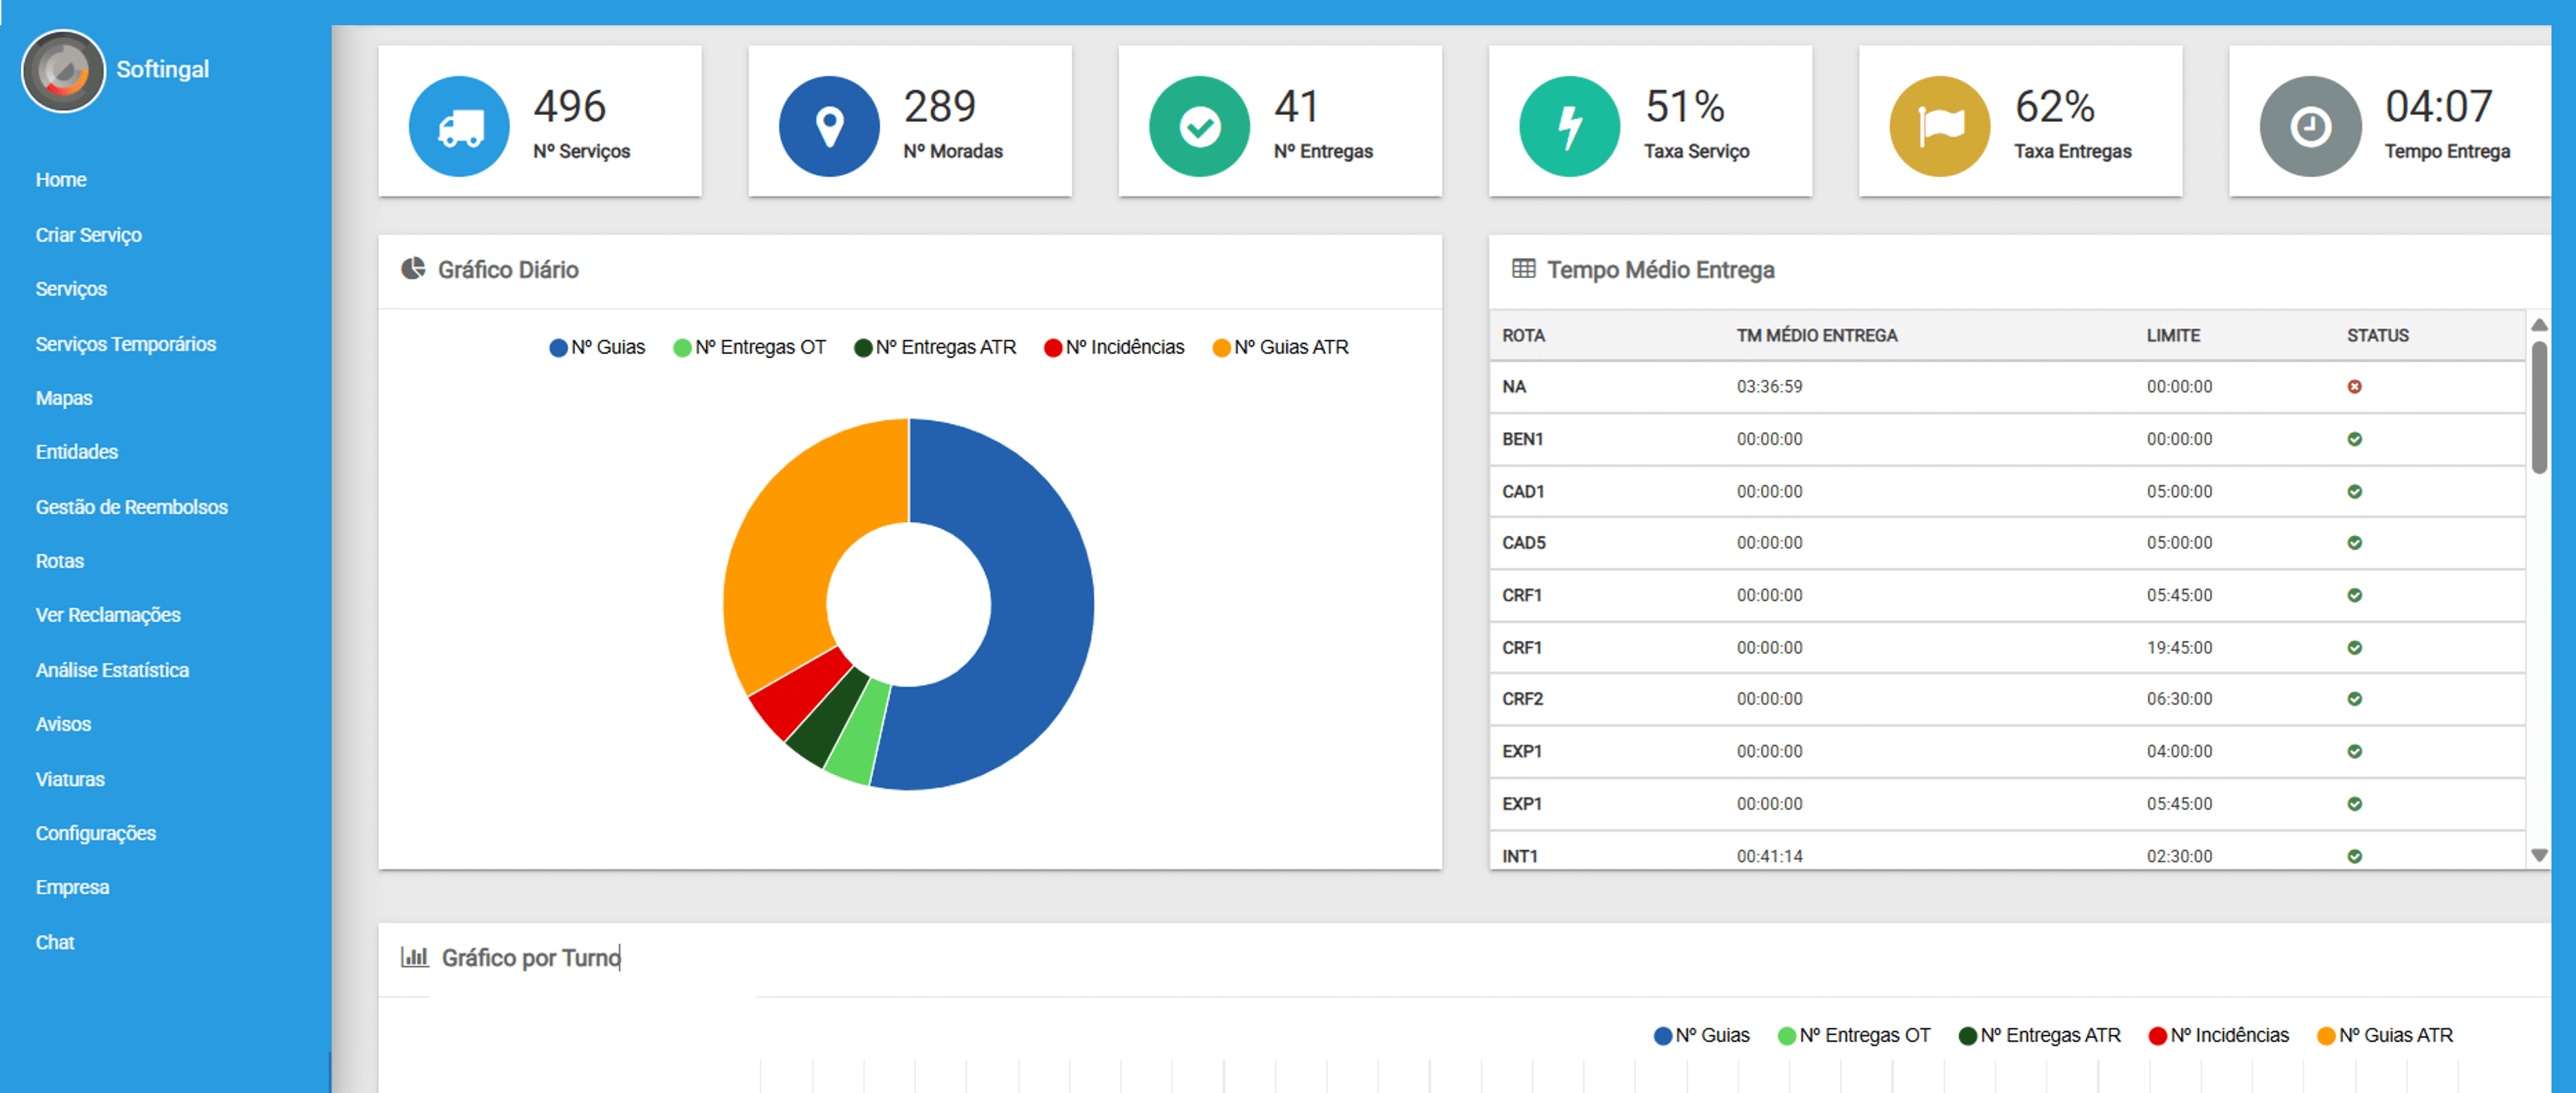The height and width of the screenshot is (1093, 2576).
Task: Open Chat from the sidebar
Action: point(55,942)
